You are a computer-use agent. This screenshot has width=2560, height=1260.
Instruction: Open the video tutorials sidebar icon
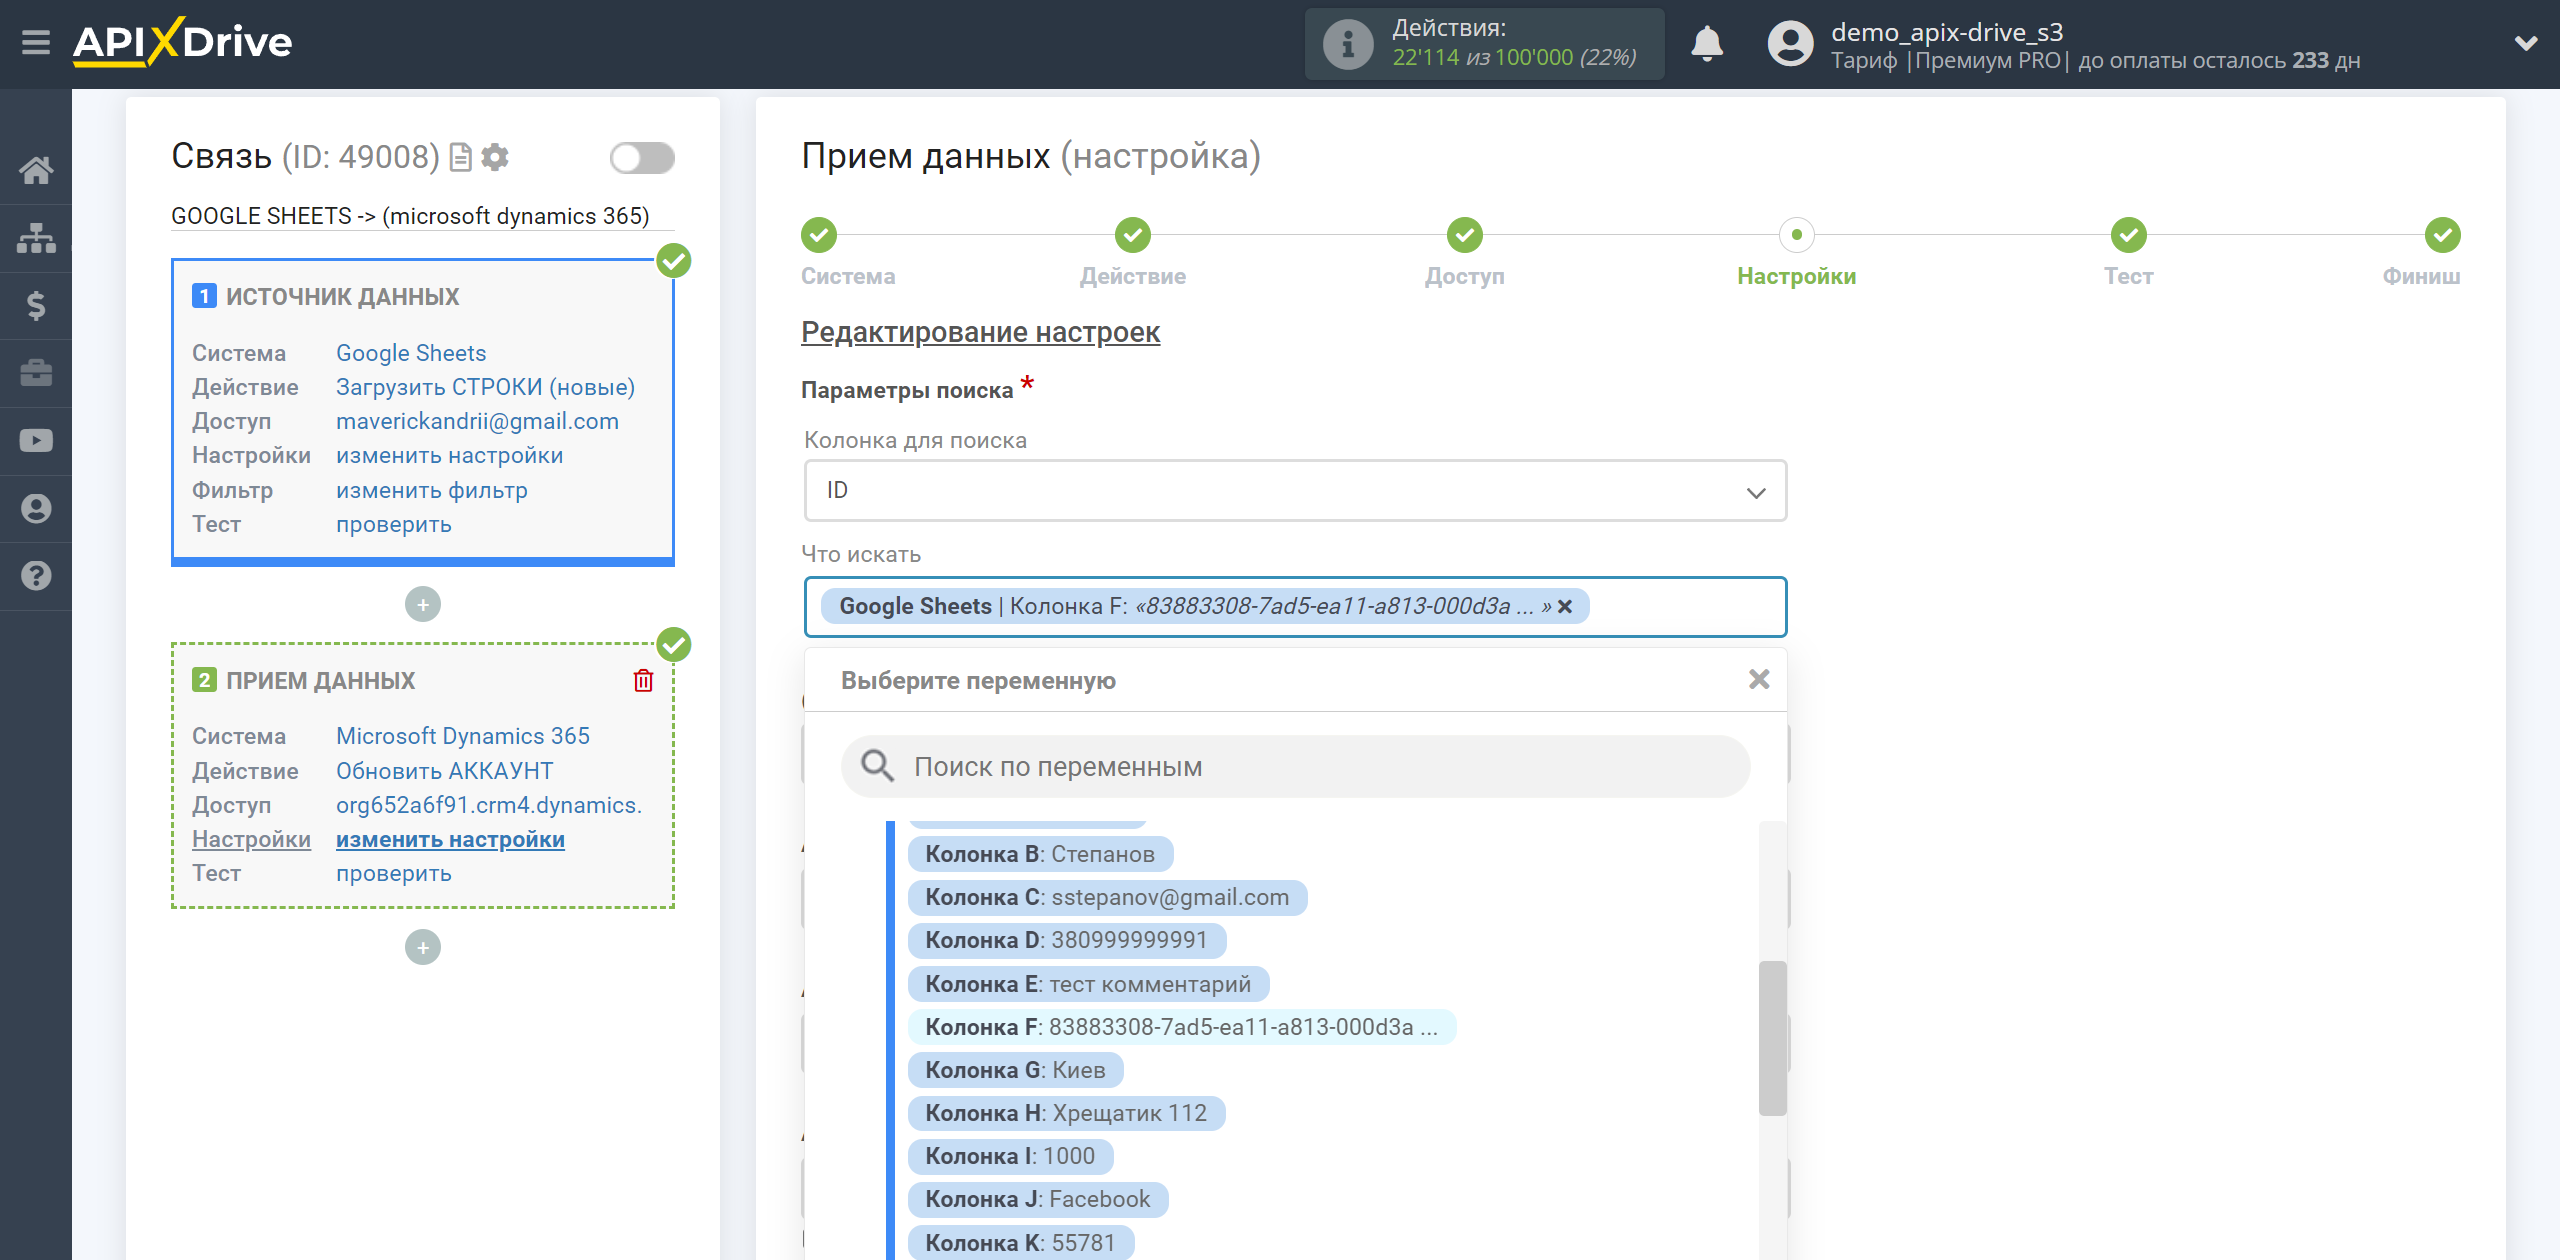[36, 440]
